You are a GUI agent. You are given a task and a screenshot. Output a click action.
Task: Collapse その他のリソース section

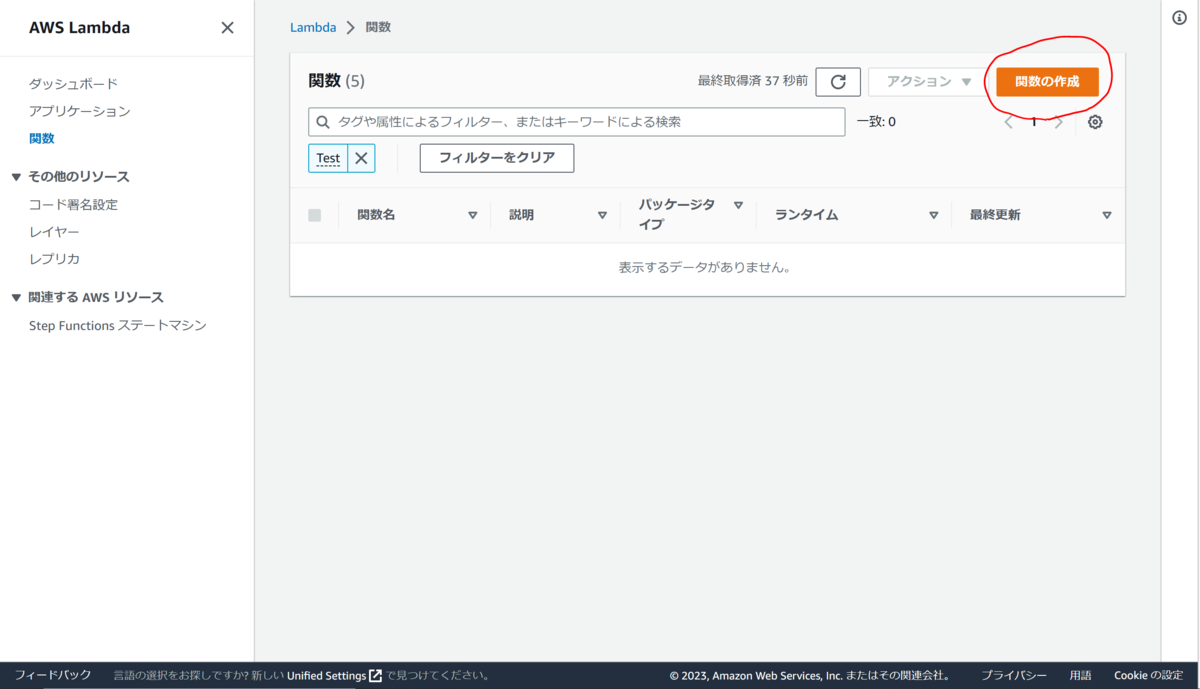coord(16,177)
